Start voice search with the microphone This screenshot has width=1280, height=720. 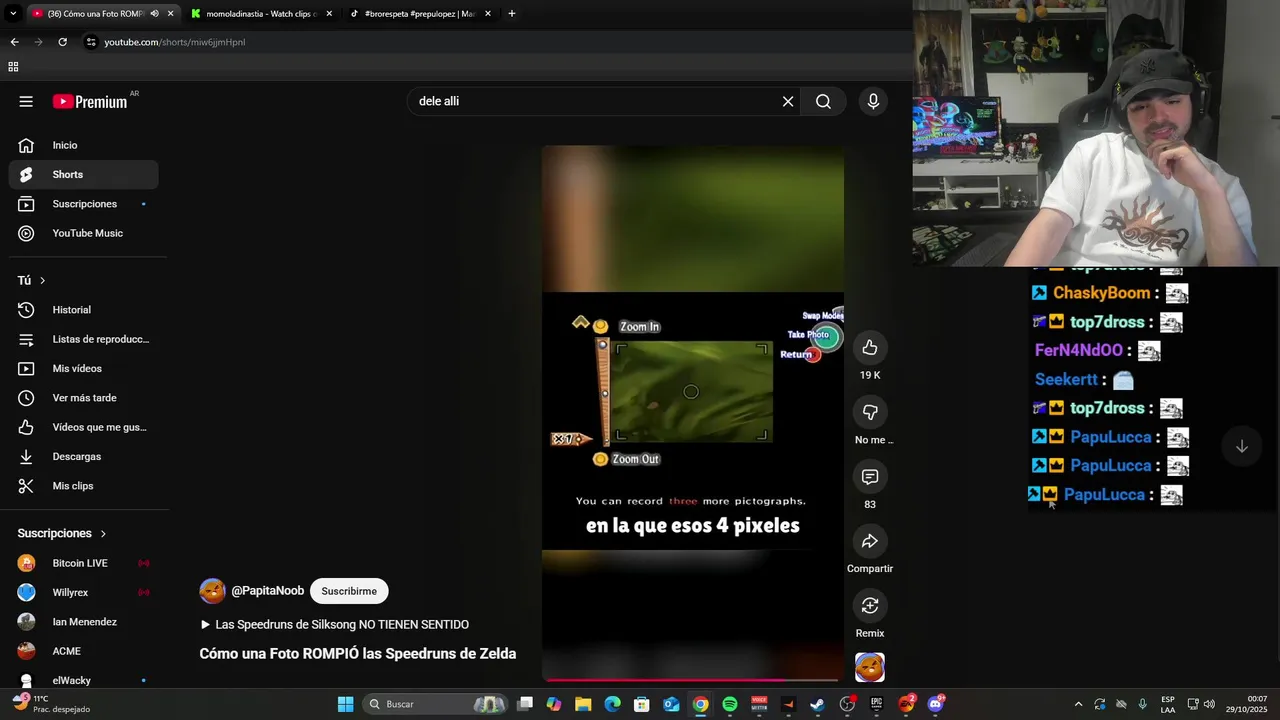click(x=873, y=101)
